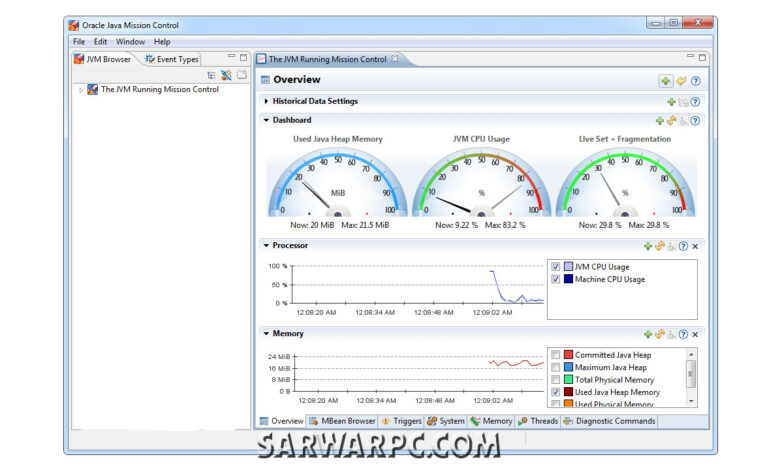Switch to the Memory bottom tab
The image size is (780, 470).
491,421
